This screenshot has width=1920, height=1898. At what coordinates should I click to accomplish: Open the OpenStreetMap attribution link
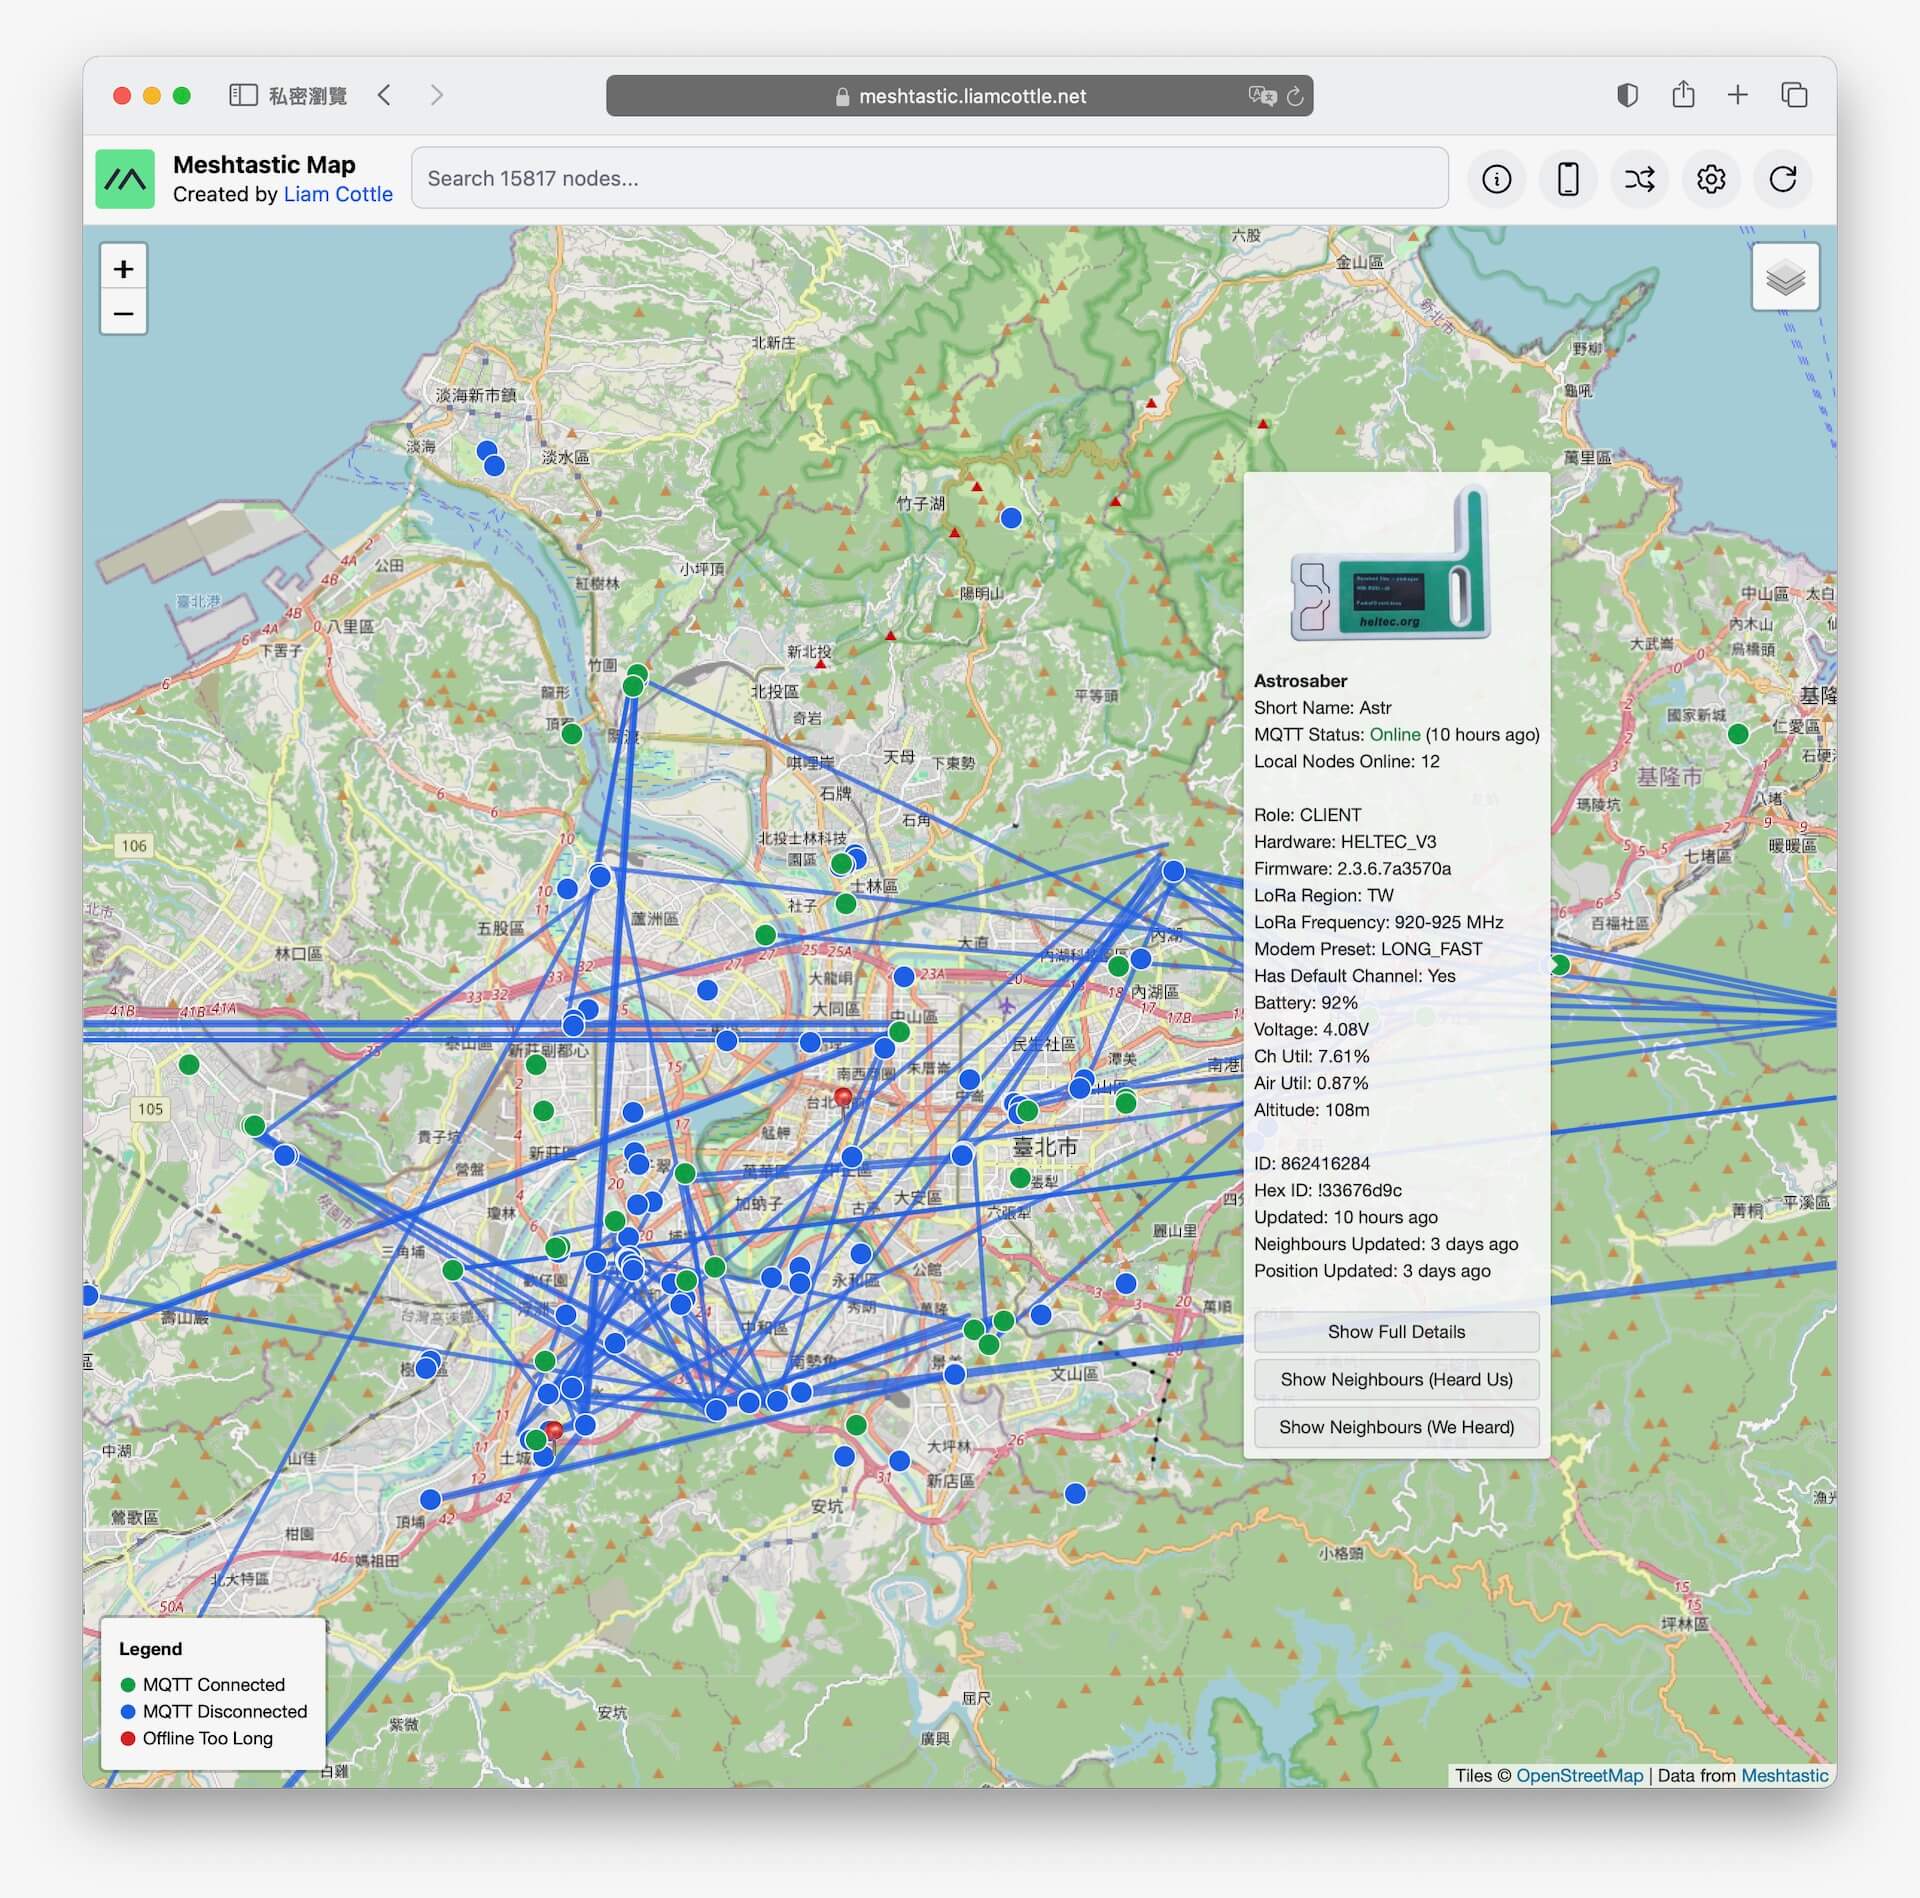tap(1579, 1775)
